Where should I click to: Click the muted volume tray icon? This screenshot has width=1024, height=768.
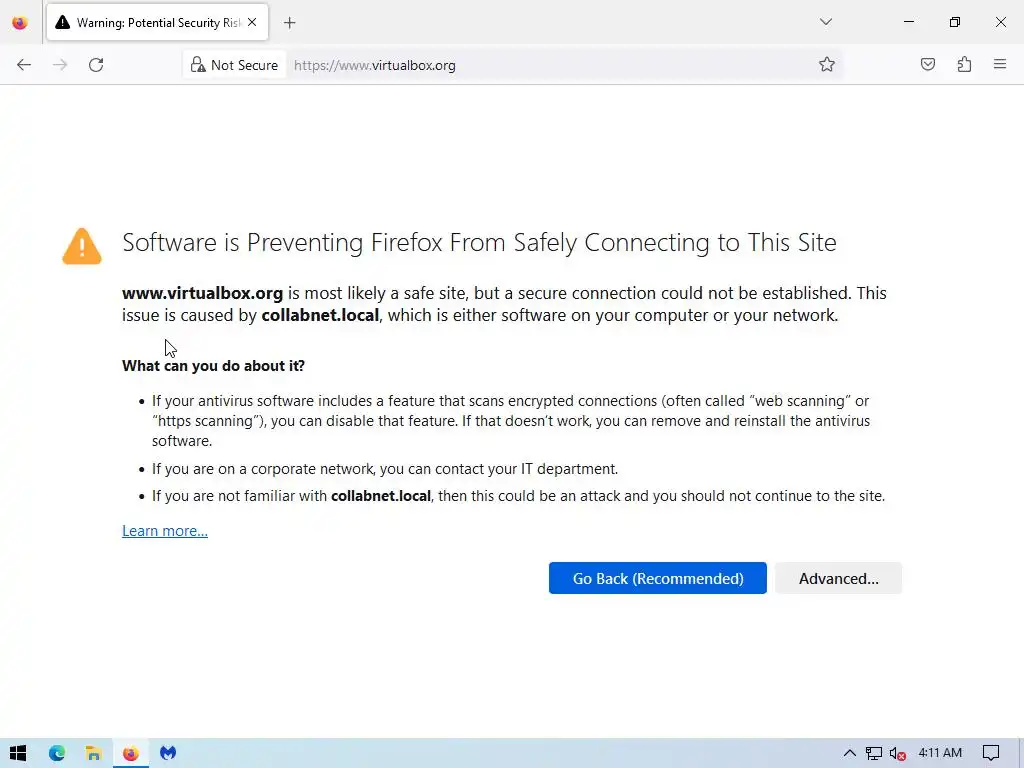(898, 753)
